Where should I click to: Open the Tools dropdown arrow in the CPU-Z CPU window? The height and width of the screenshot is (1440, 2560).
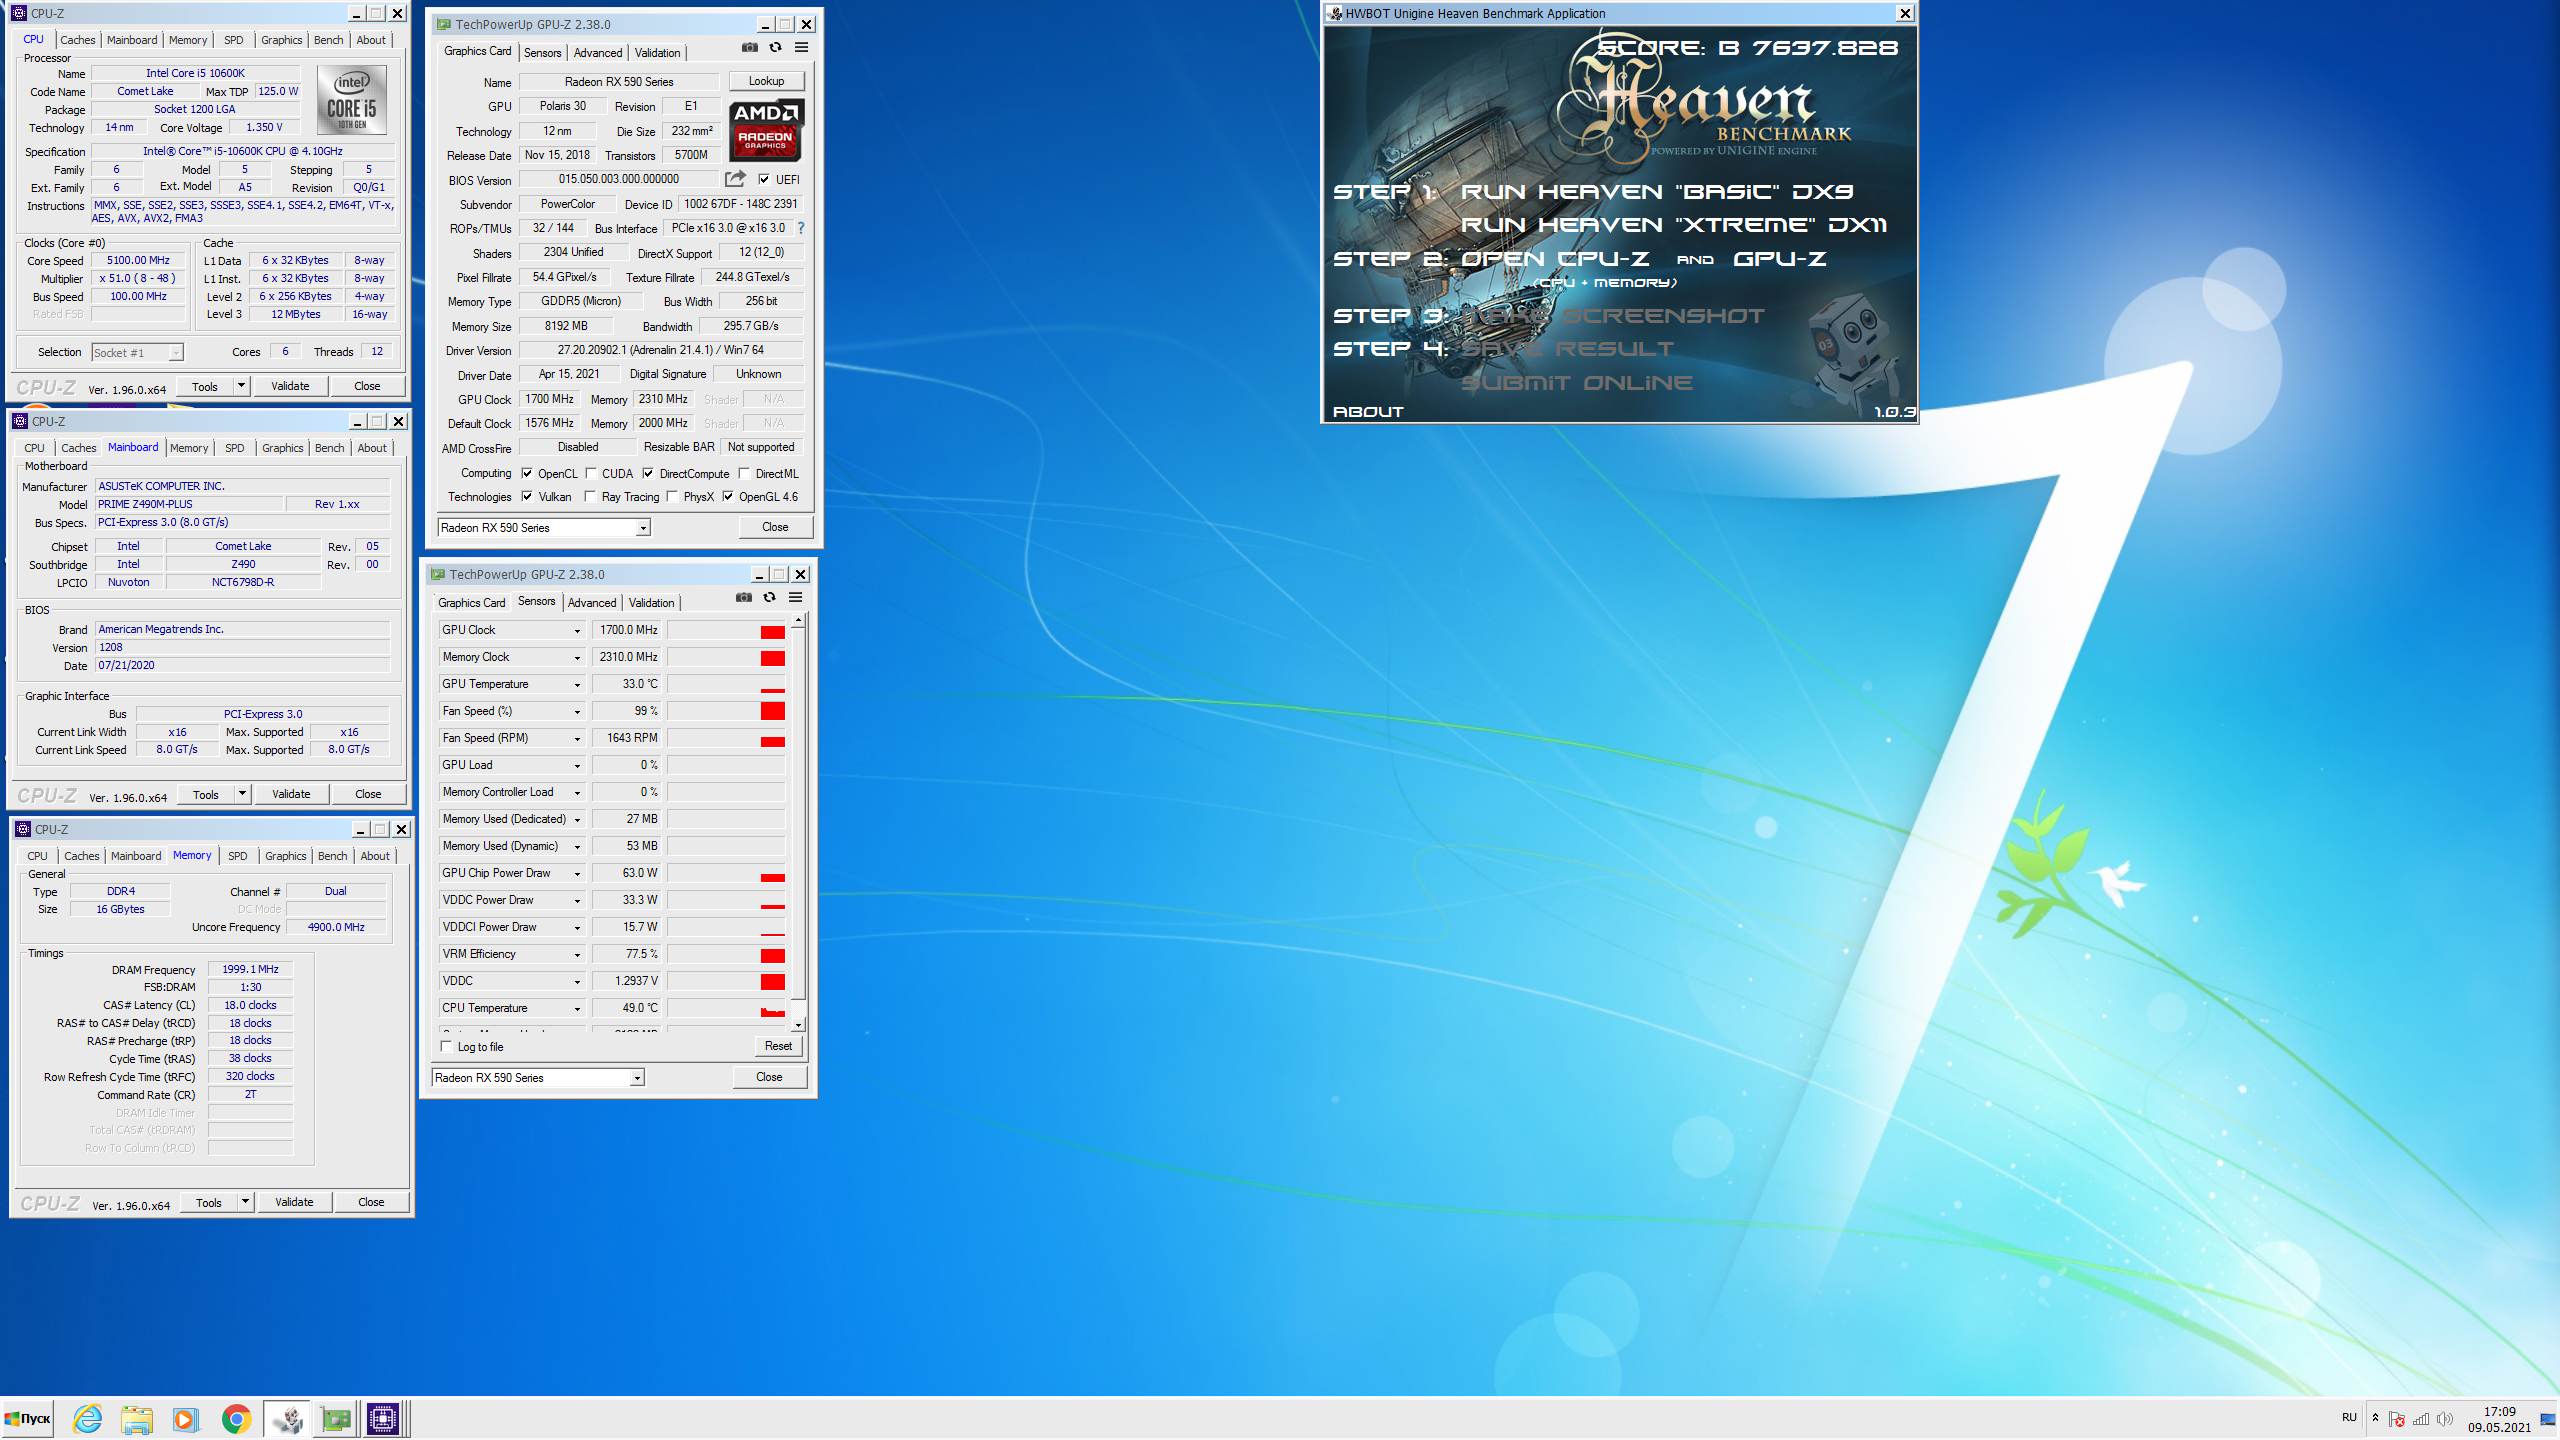(240, 386)
